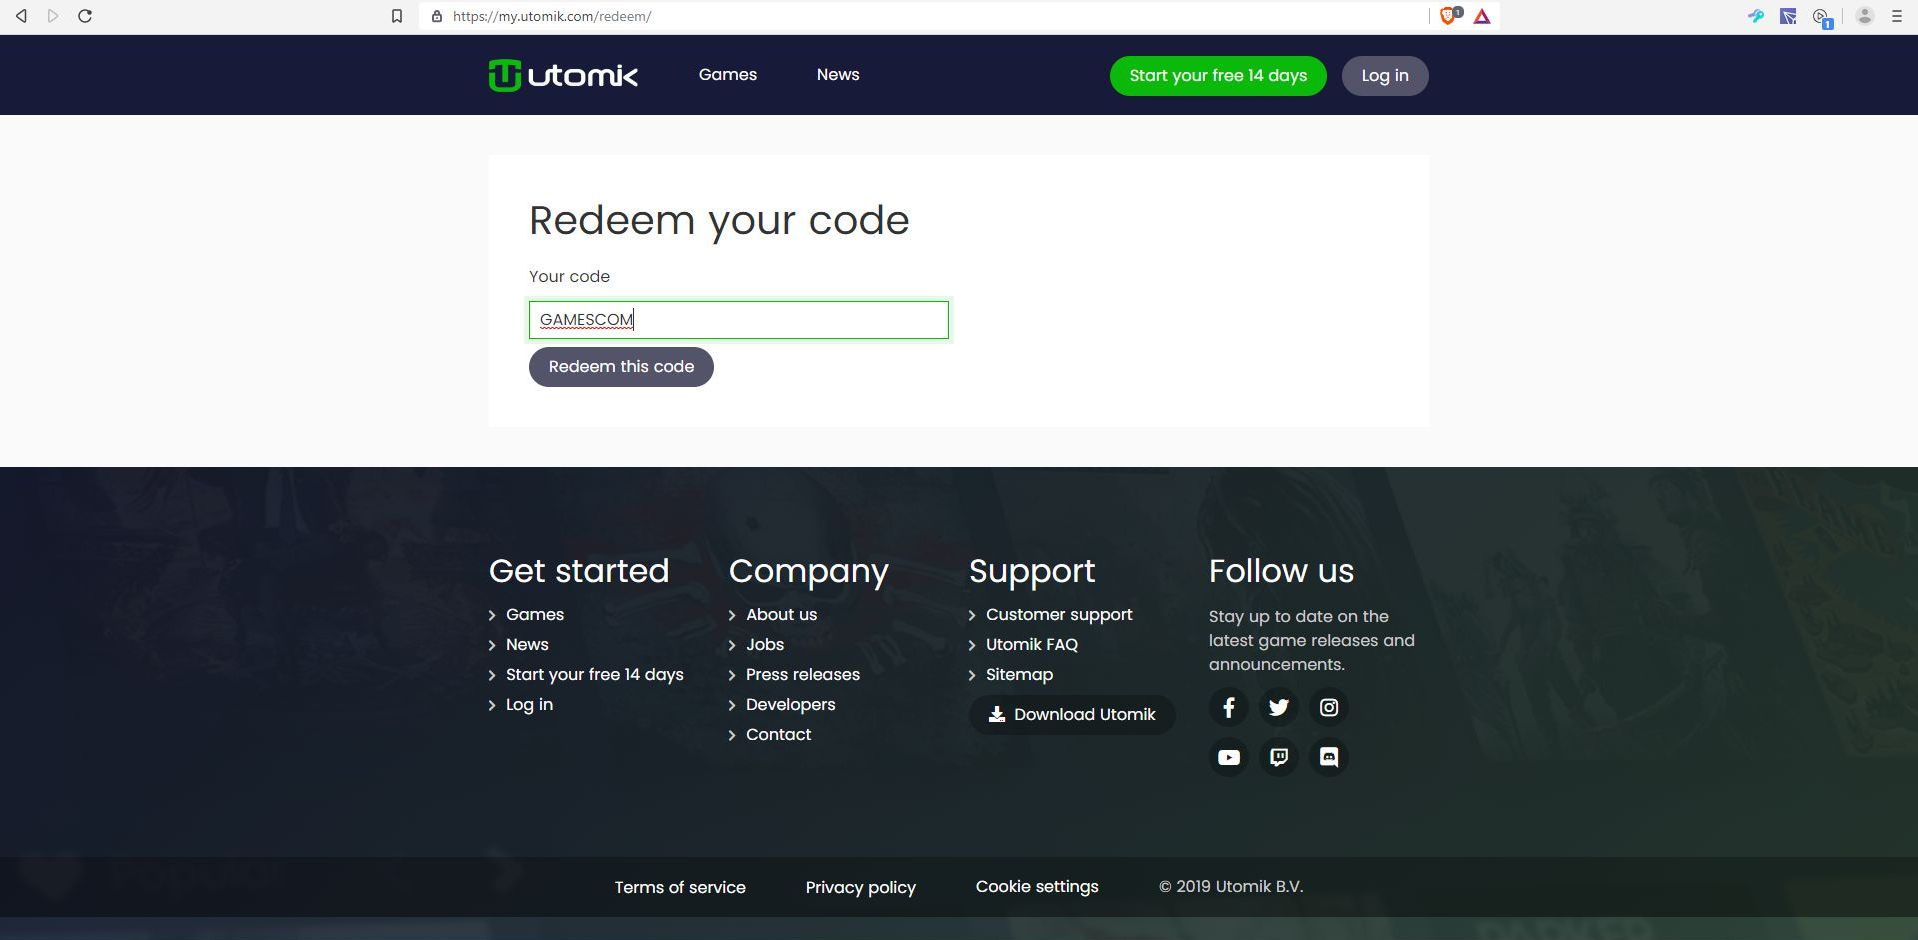1918x940 pixels.
Task: Open Terms of service link
Action: click(x=680, y=887)
